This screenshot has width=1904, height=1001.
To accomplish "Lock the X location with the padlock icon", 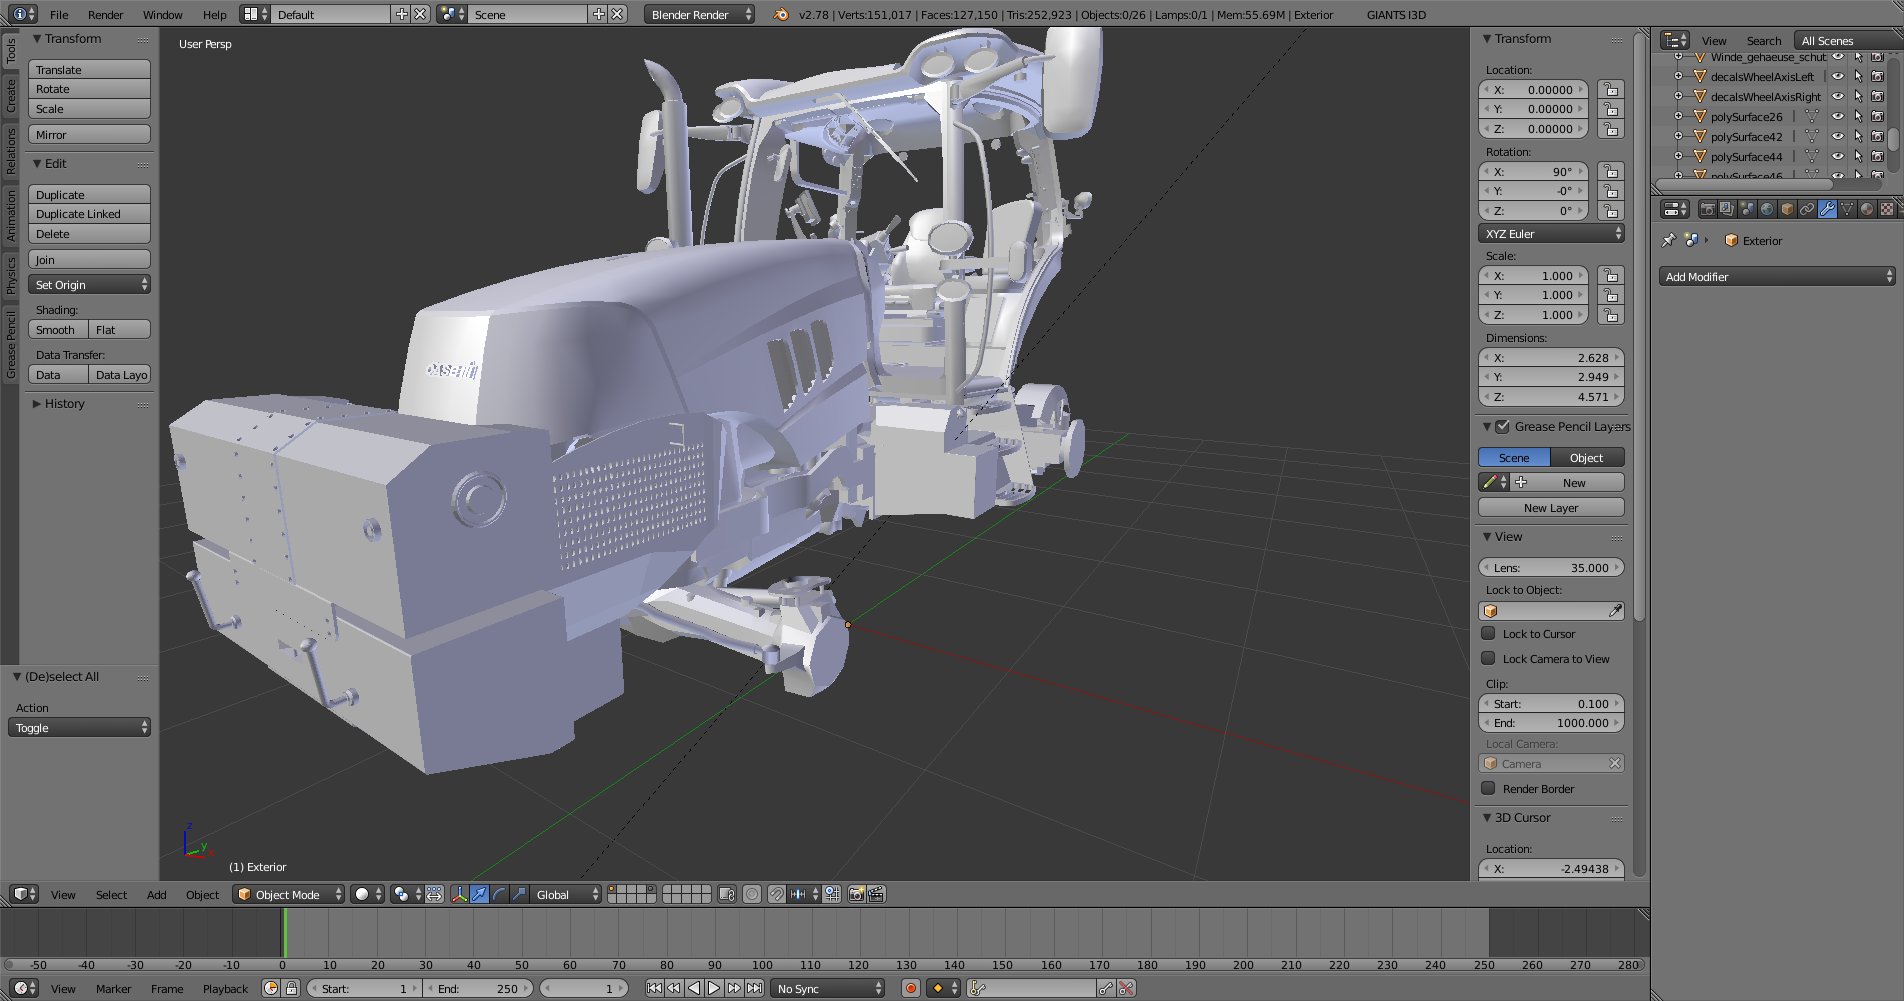I will click(x=1610, y=90).
